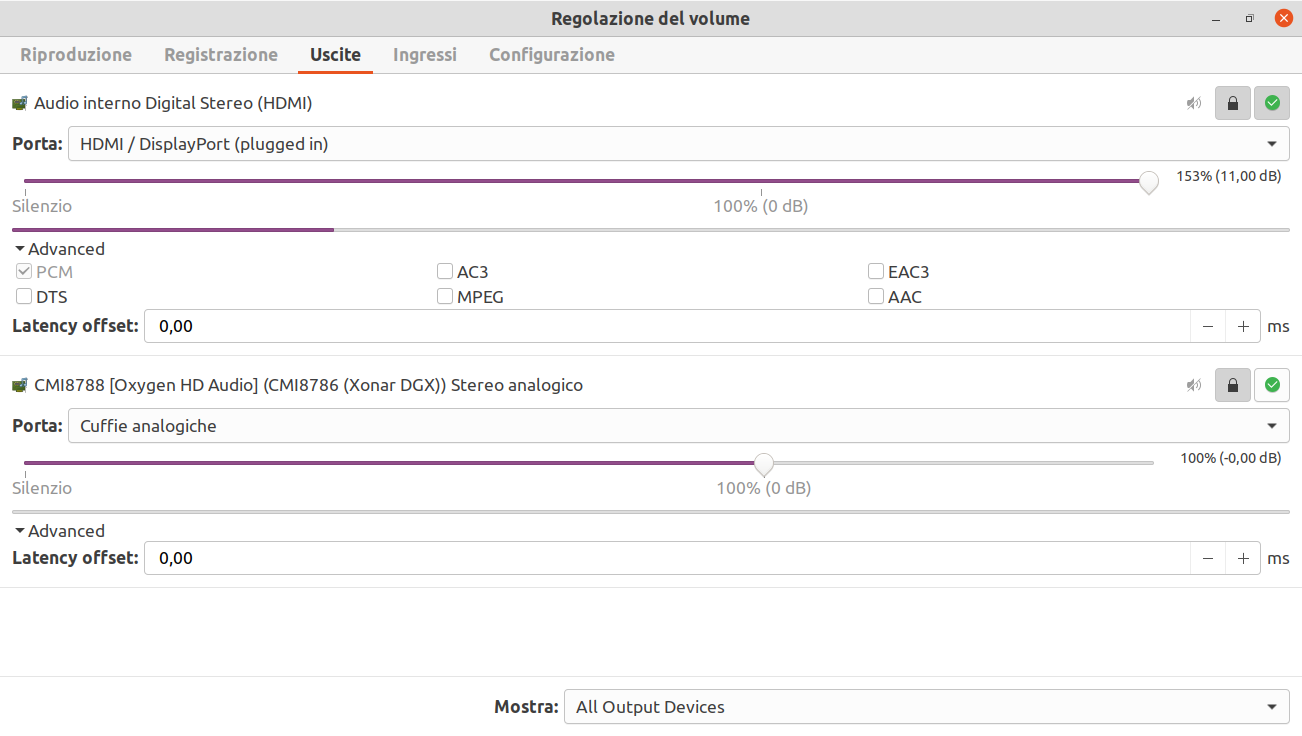The height and width of the screenshot is (736, 1302).
Task: Collapse Advanced section of HDMI output
Action: click(59, 249)
